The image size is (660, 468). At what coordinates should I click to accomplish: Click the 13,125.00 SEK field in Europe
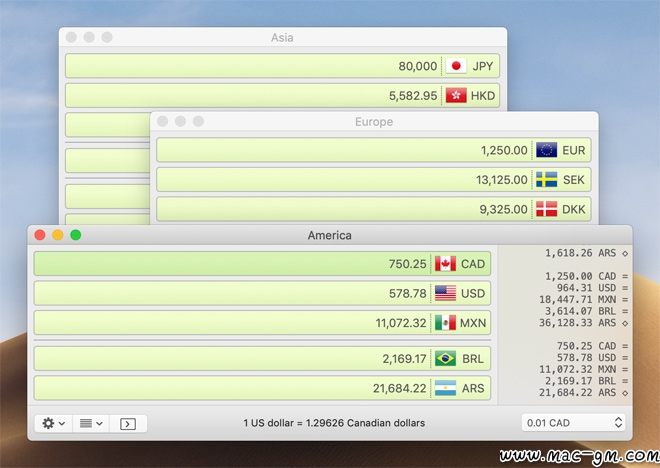(x=374, y=179)
